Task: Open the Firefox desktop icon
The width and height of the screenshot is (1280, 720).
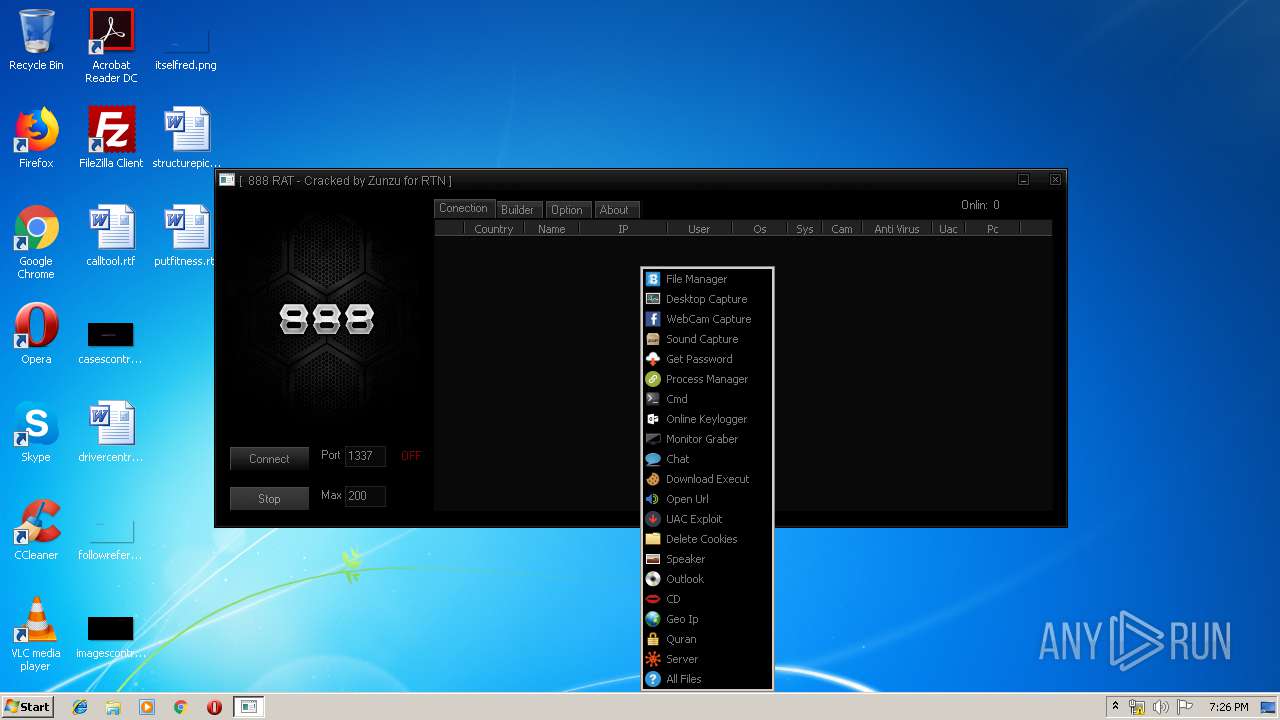Action: [x=36, y=138]
